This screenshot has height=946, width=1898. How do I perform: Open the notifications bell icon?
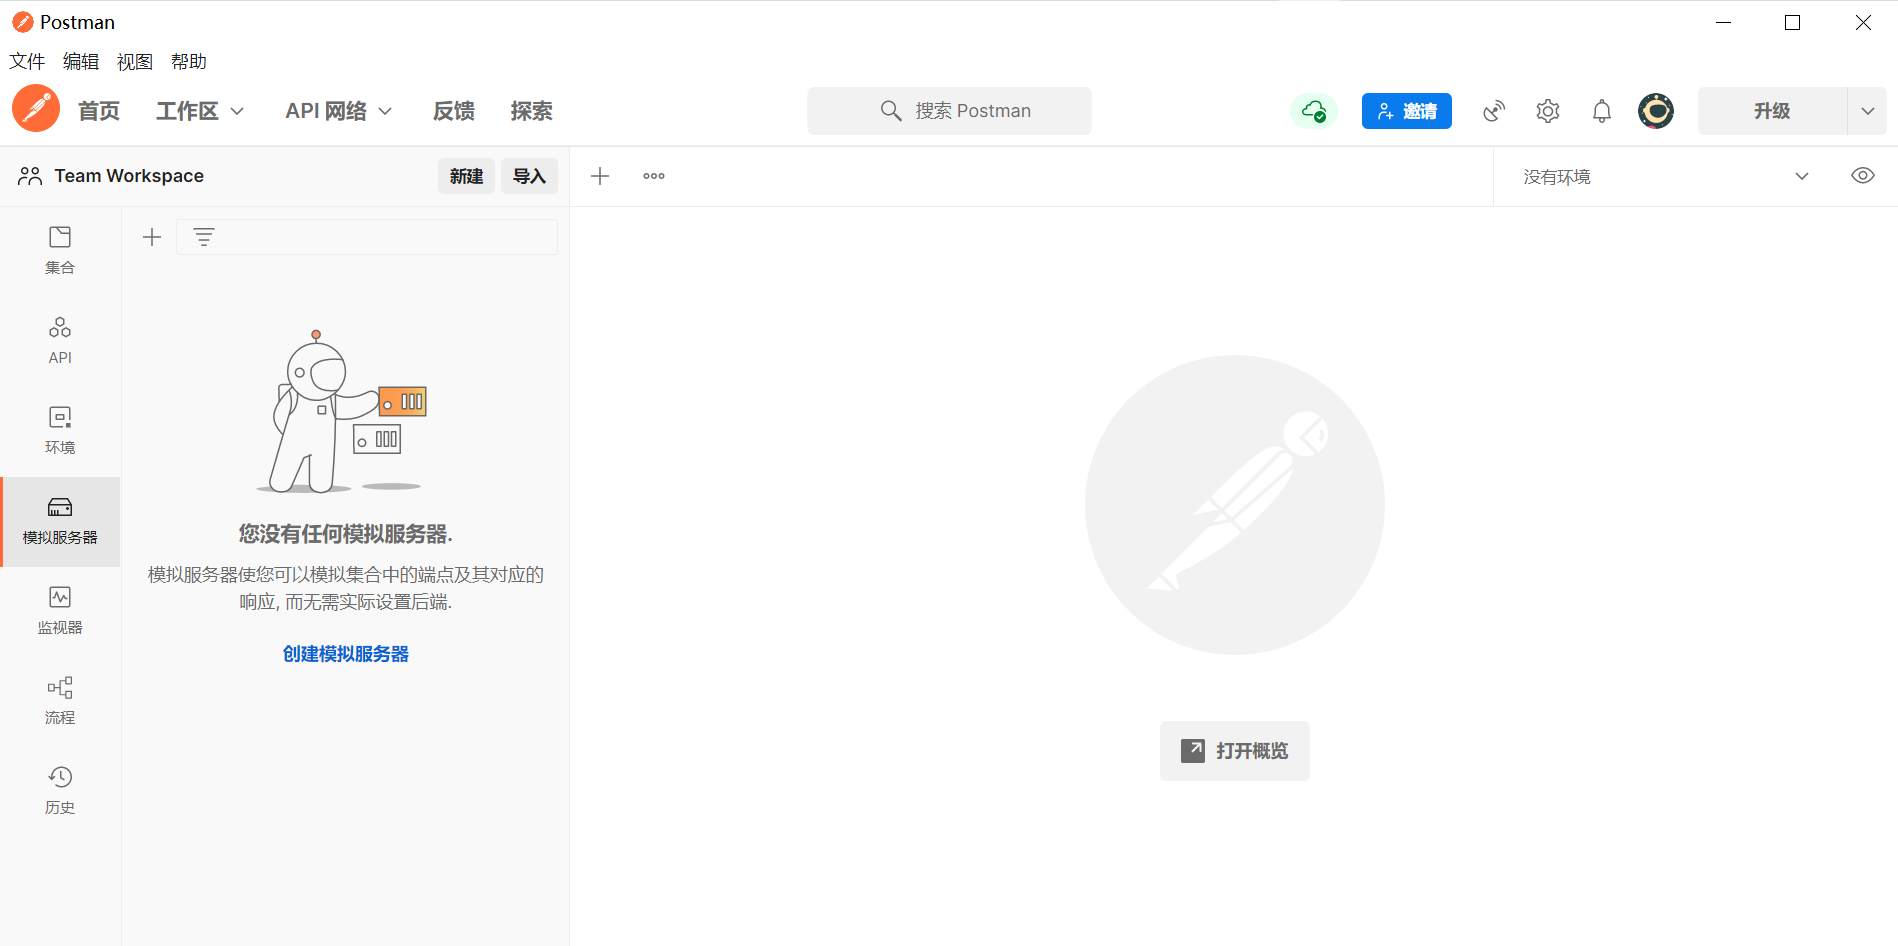tap(1602, 111)
